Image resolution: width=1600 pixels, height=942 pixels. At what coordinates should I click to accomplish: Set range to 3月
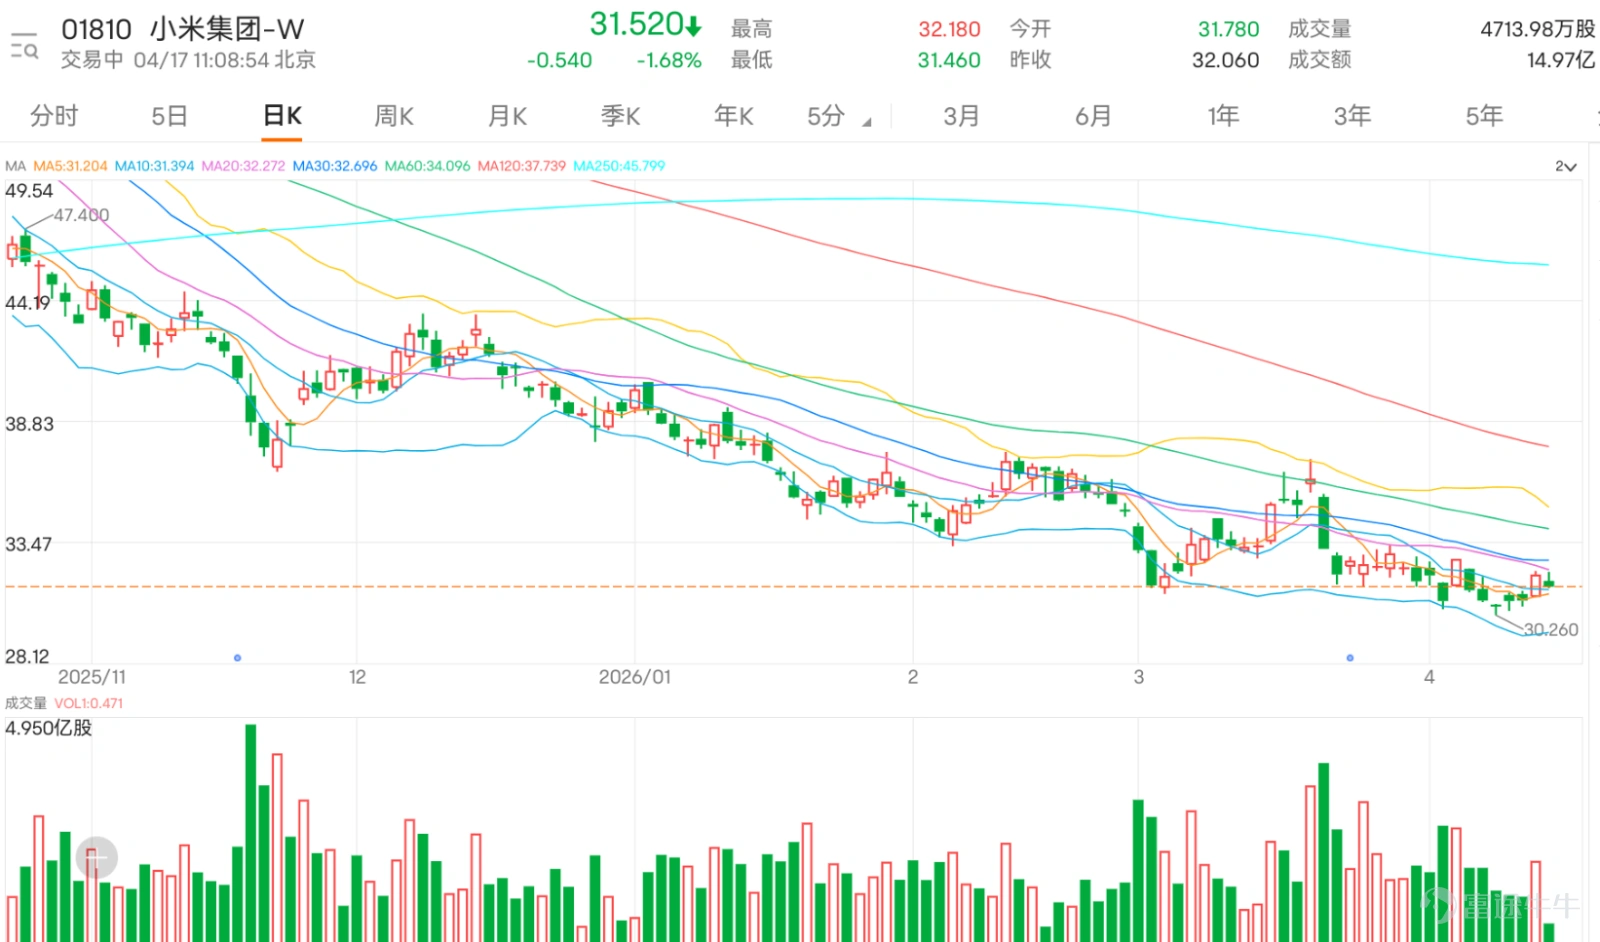[961, 116]
